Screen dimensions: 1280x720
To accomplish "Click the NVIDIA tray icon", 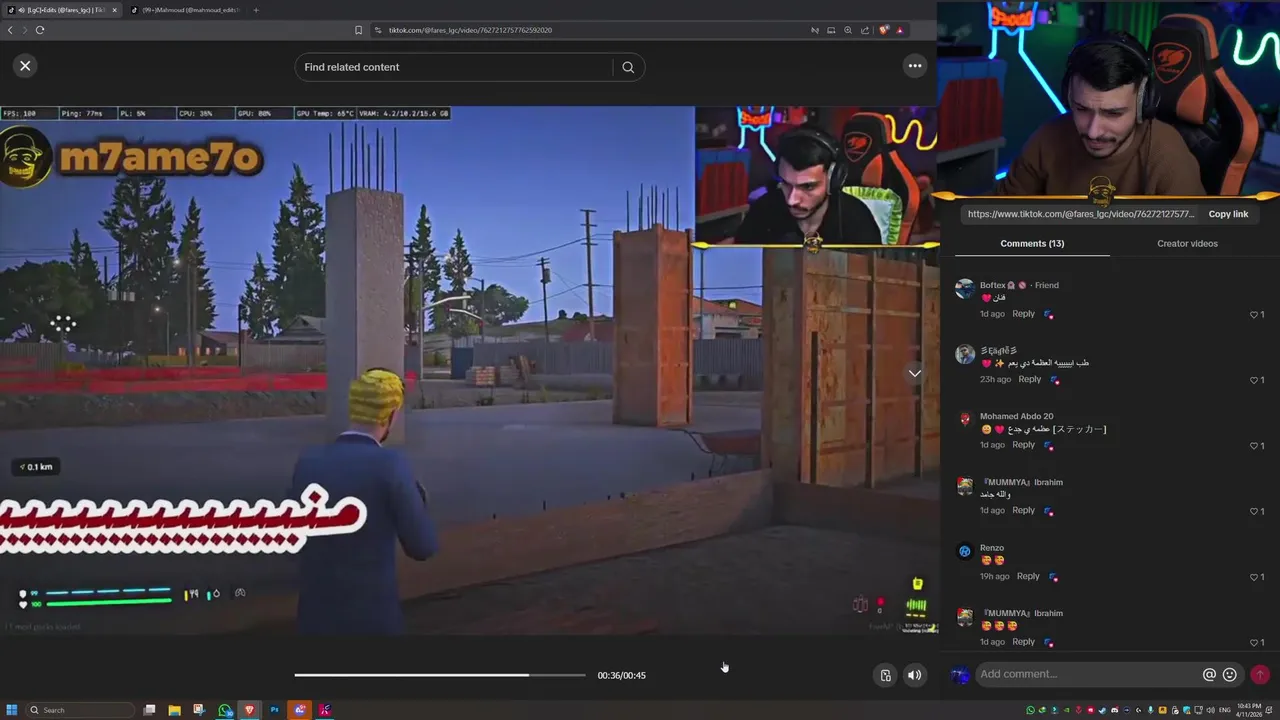I will point(1066,710).
